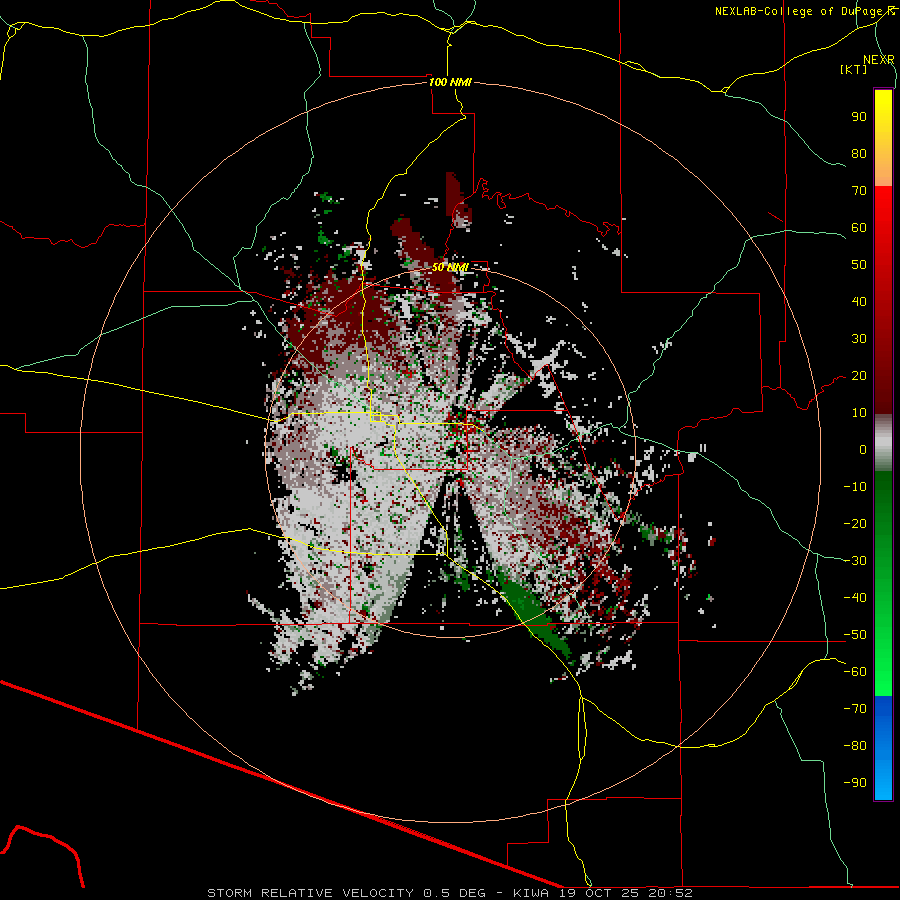
Task: Click the -90 value on velocity scale
Action: (855, 783)
